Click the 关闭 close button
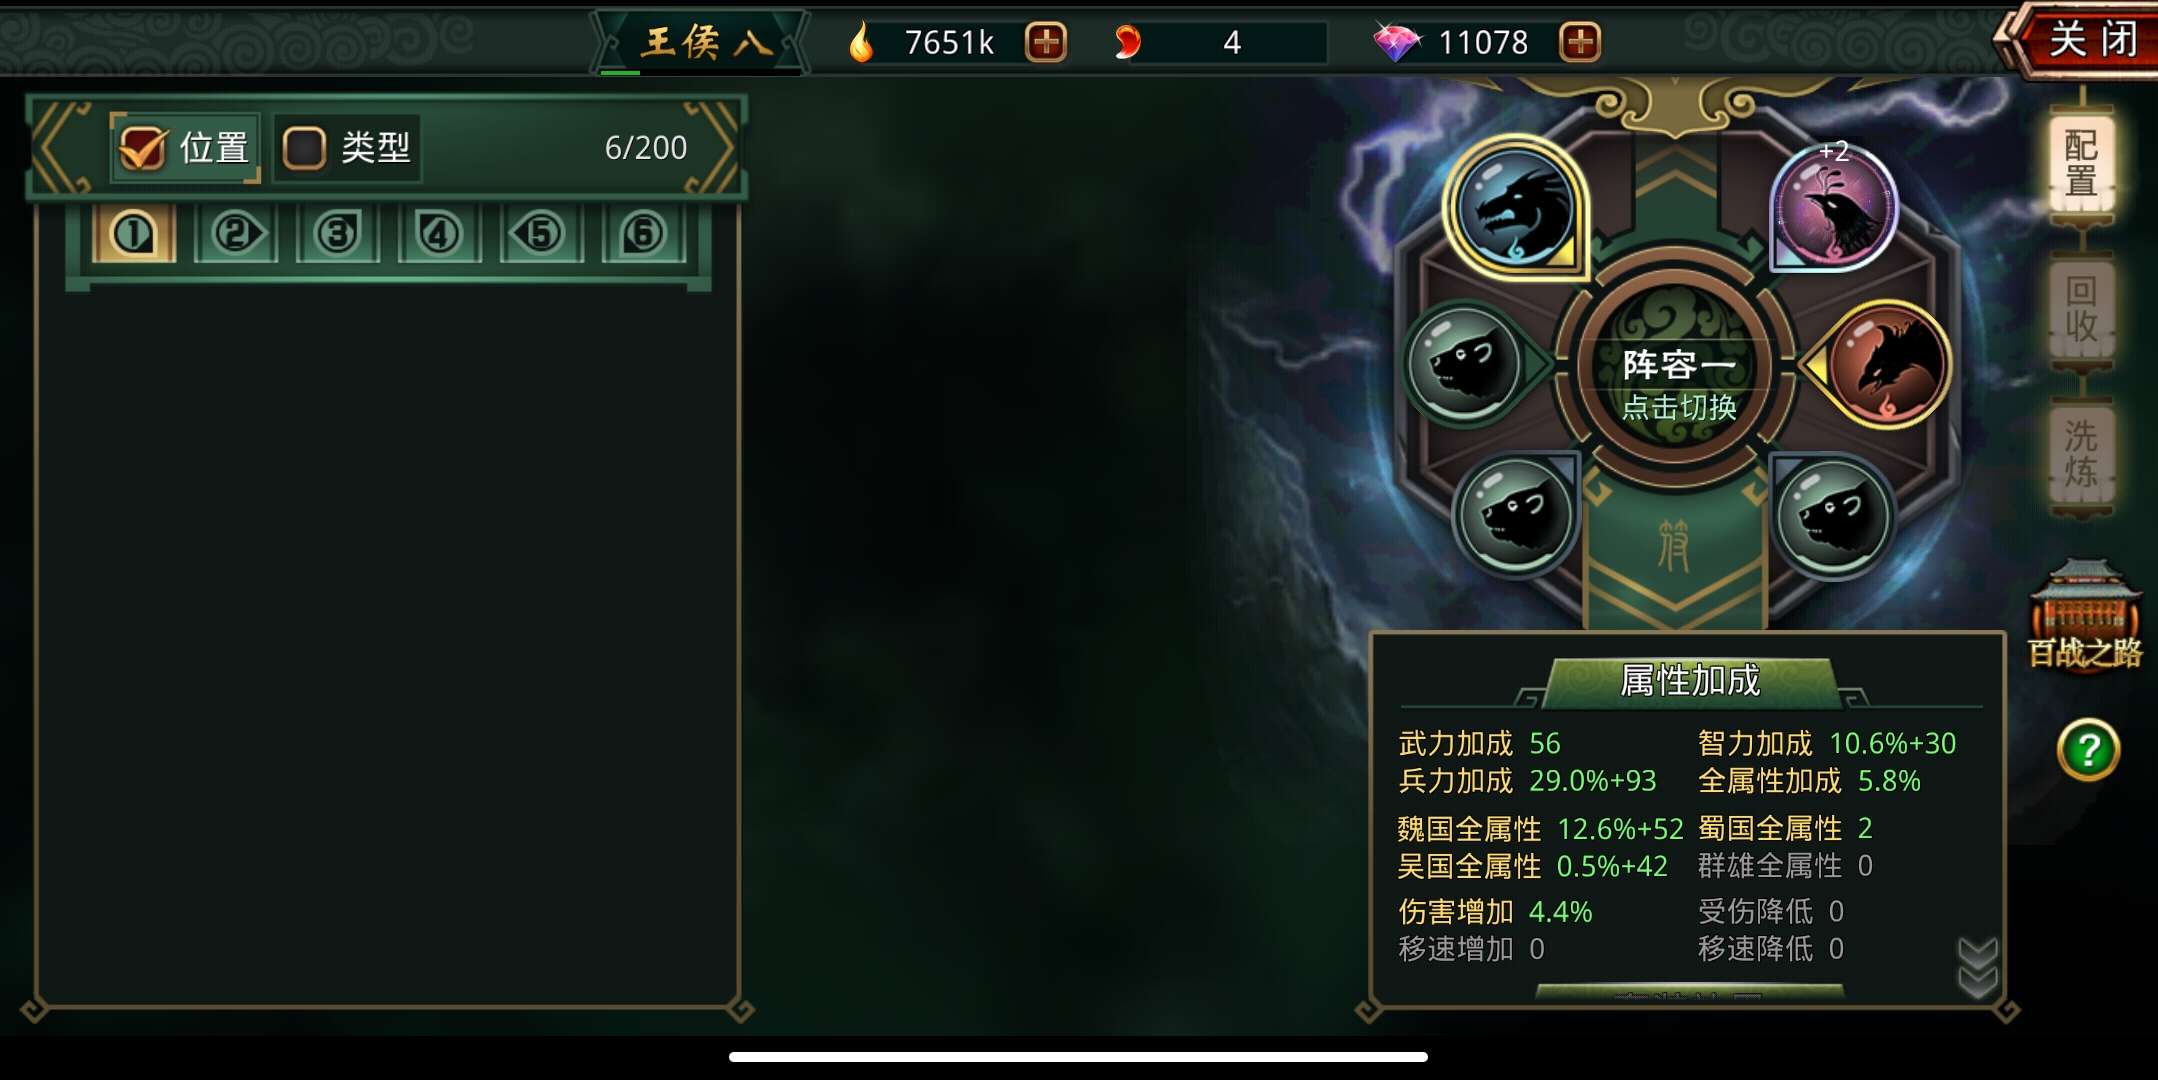2158x1080 pixels. coord(2090,40)
